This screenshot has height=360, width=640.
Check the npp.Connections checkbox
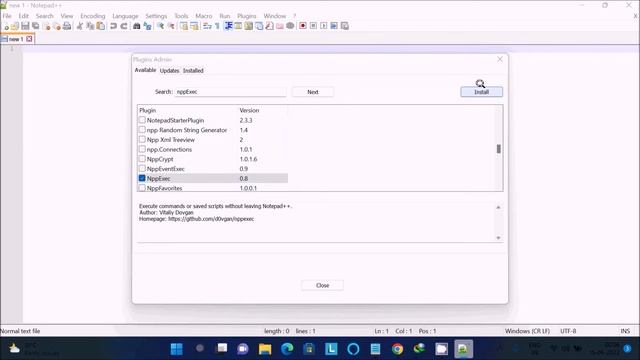(142, 149)
